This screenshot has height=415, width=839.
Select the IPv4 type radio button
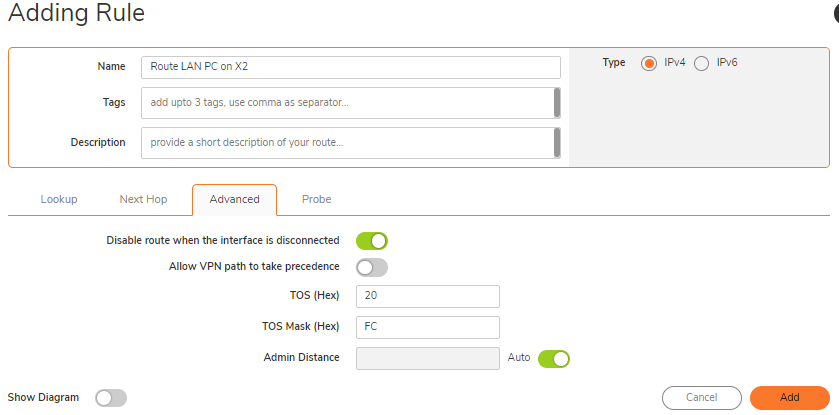tap(649, 63)
